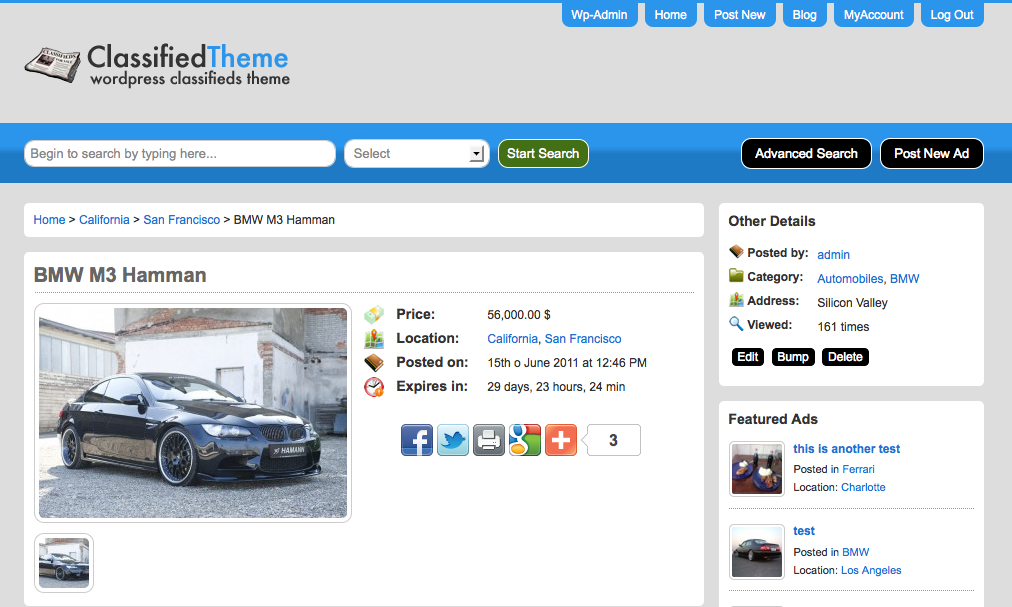
Task: Open Charlotte location link
Action: (x=863, y=488)
